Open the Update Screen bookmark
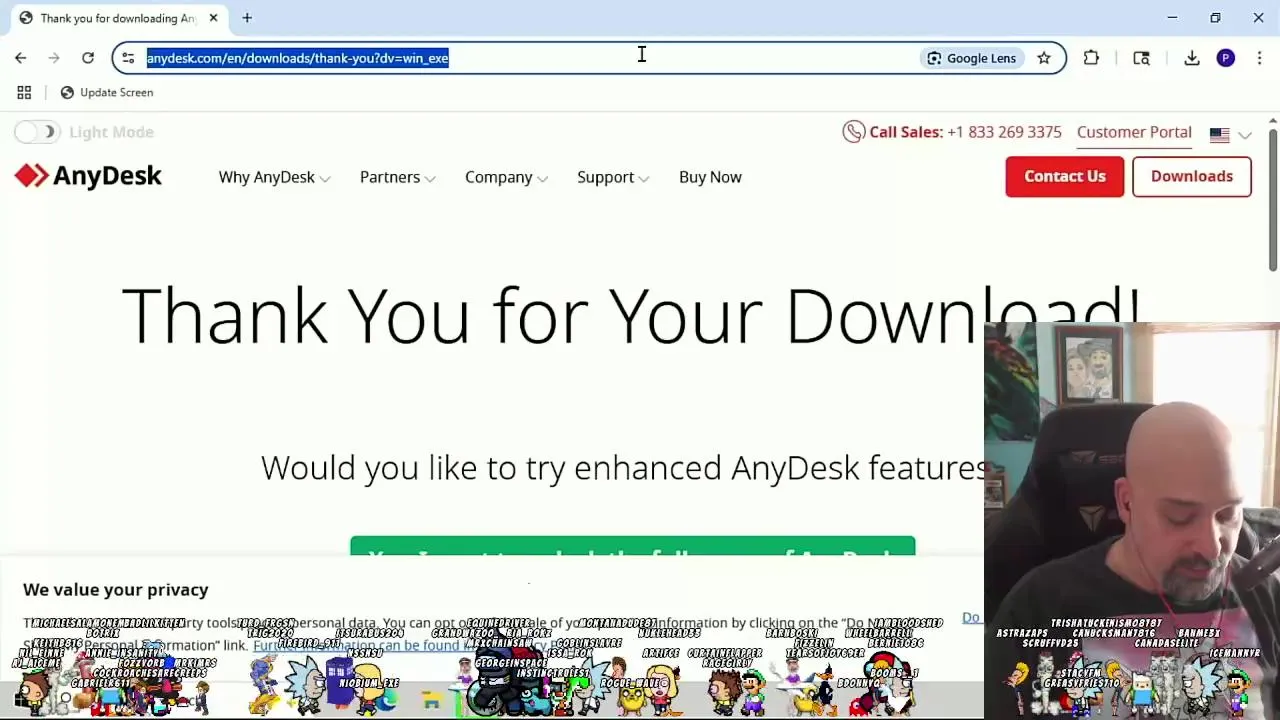1280x720 pixels. pos(107,92)
